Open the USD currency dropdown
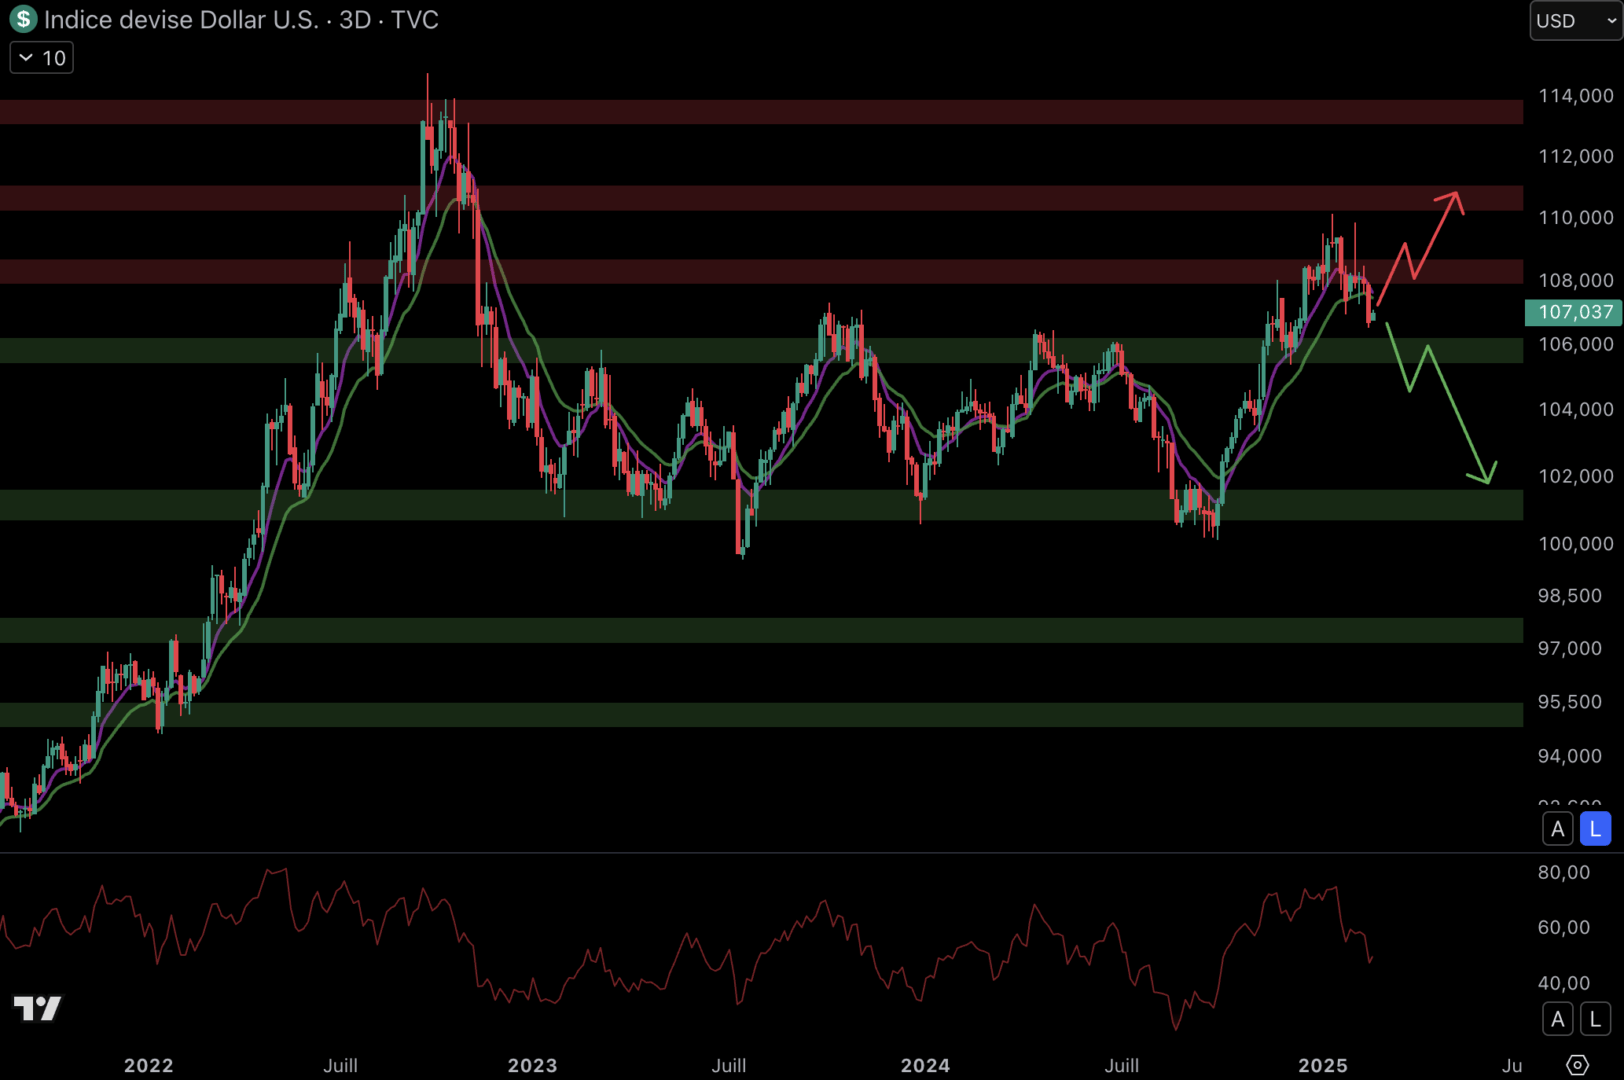The image size is (1624, 1080). point(1576,20)
